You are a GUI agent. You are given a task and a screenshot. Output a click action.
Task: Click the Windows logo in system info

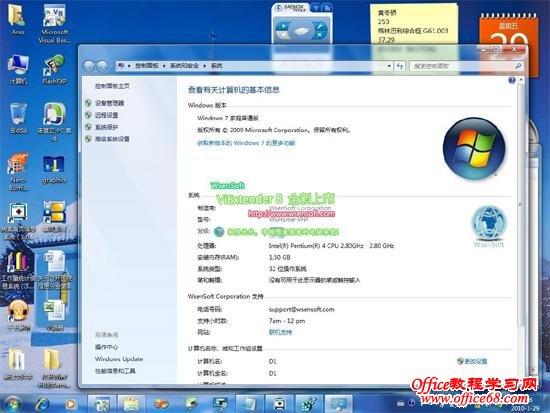(474, 149)
